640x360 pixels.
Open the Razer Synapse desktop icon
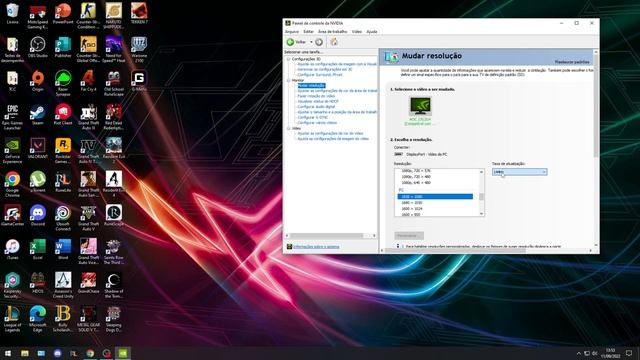63,83
